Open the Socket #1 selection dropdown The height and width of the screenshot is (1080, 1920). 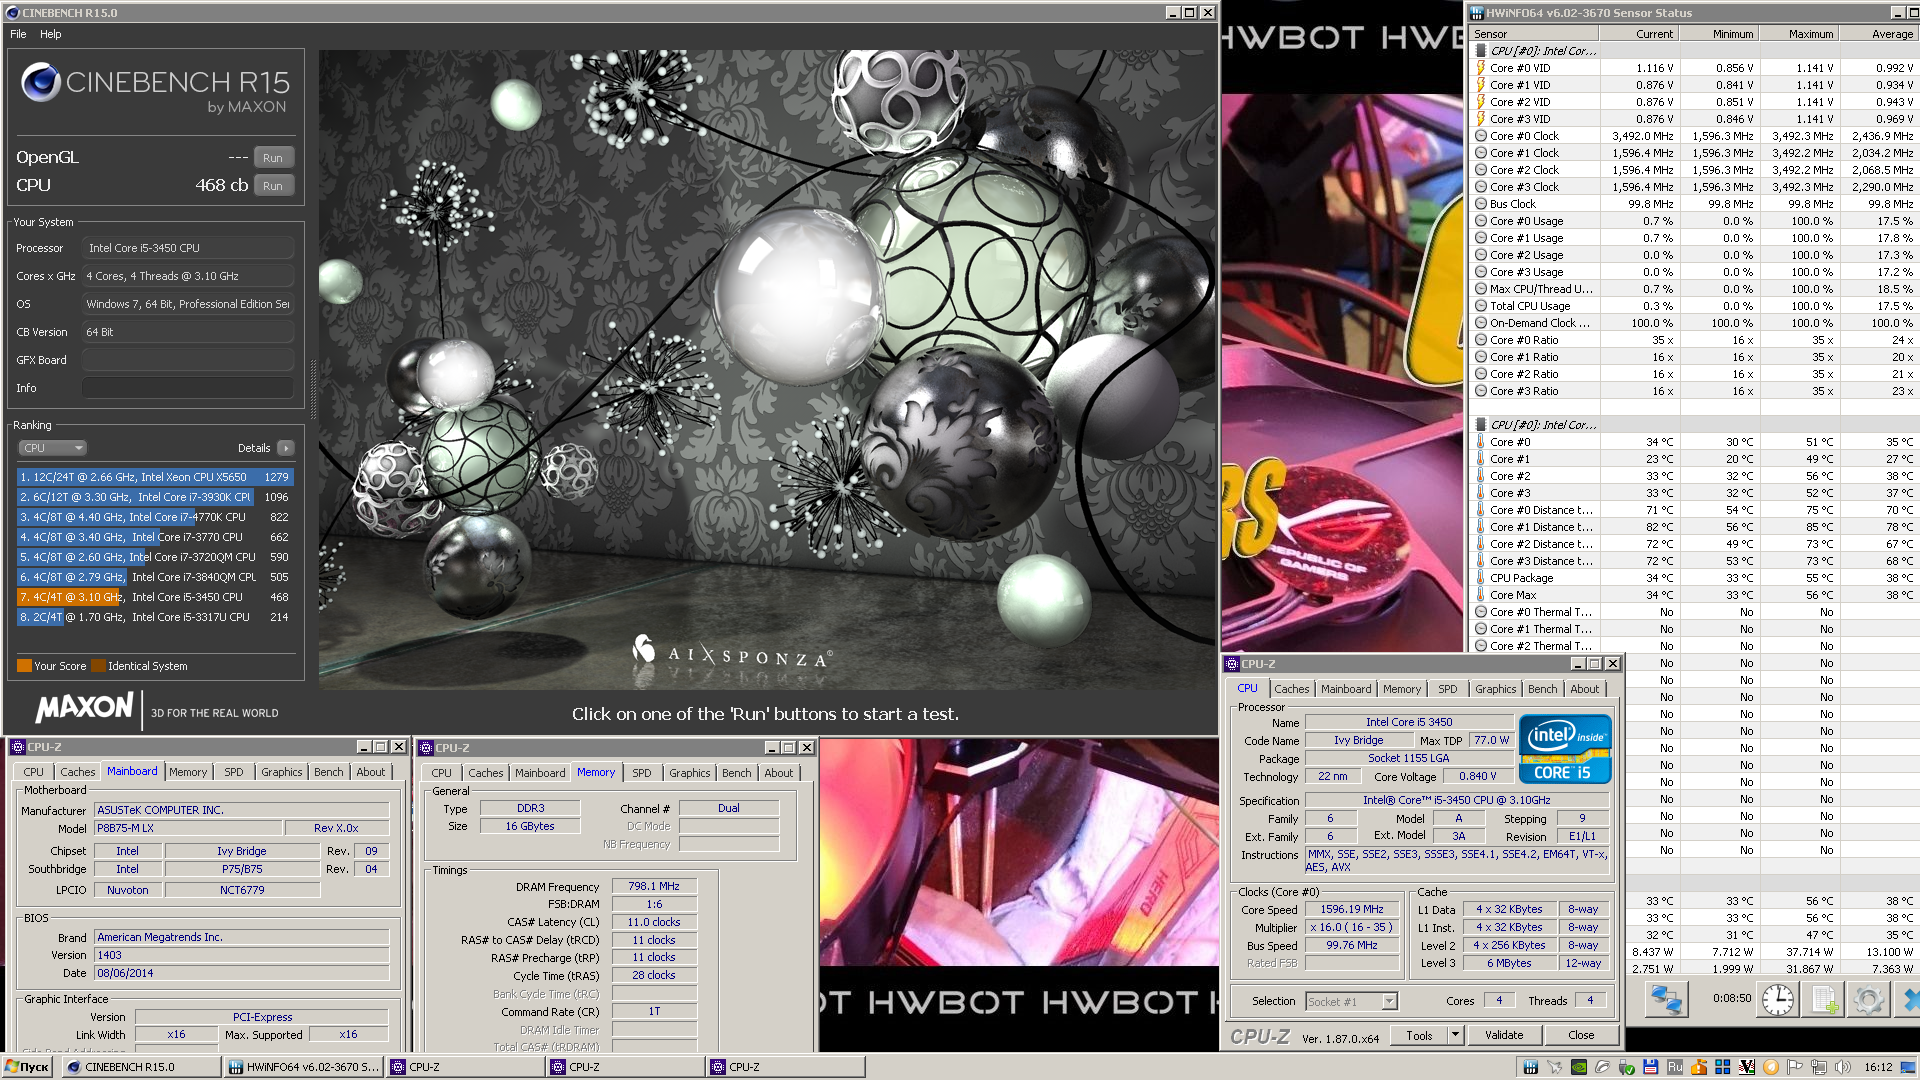pos(1389,1001)
